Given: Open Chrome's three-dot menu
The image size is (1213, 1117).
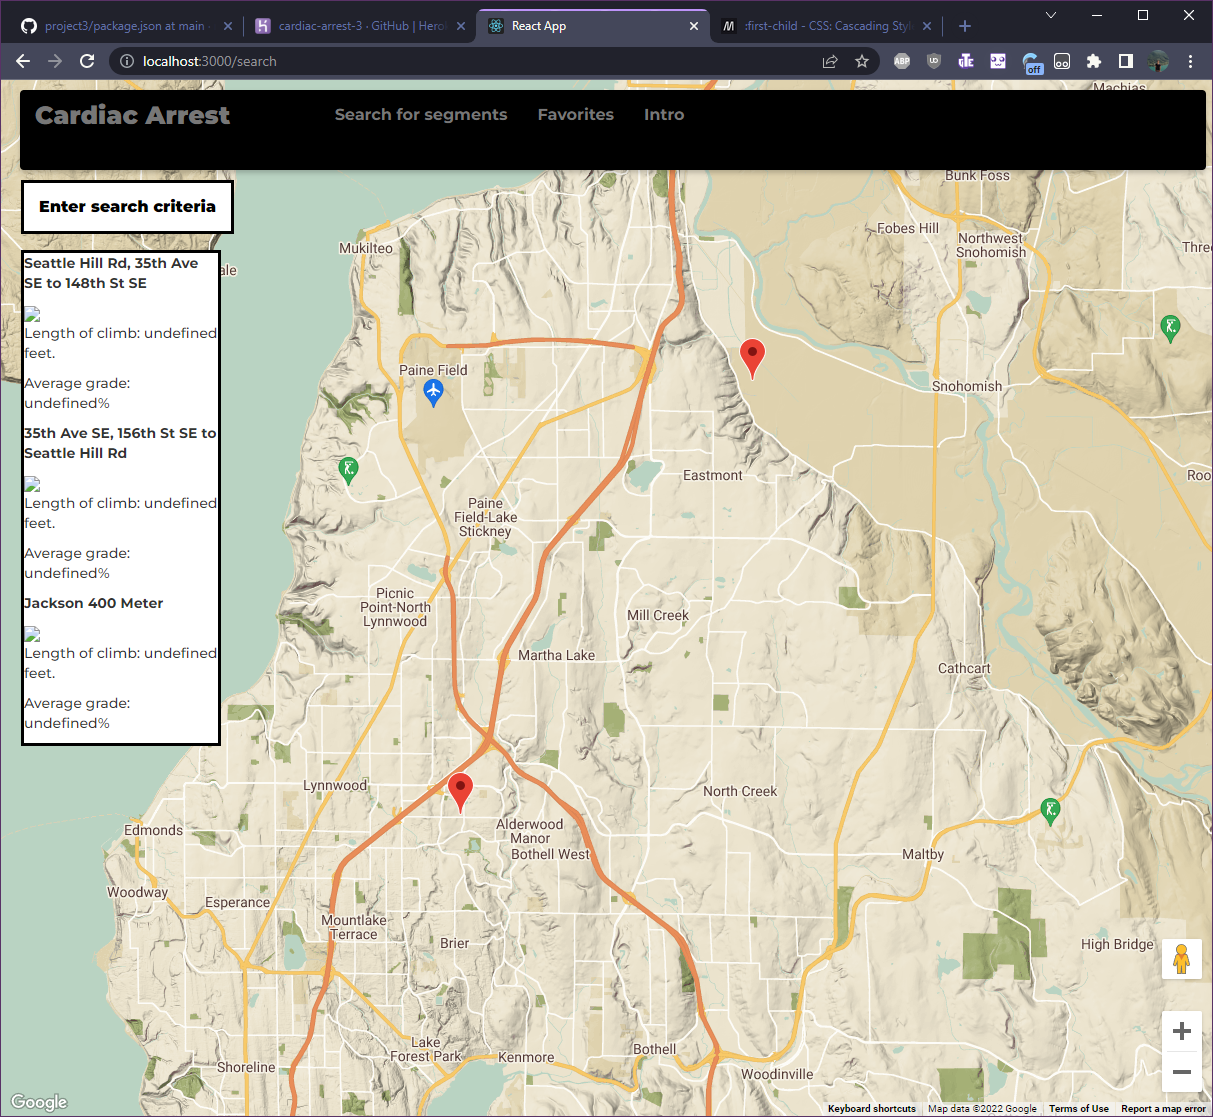Looking at the screenshot, I should pos(1190,61).
